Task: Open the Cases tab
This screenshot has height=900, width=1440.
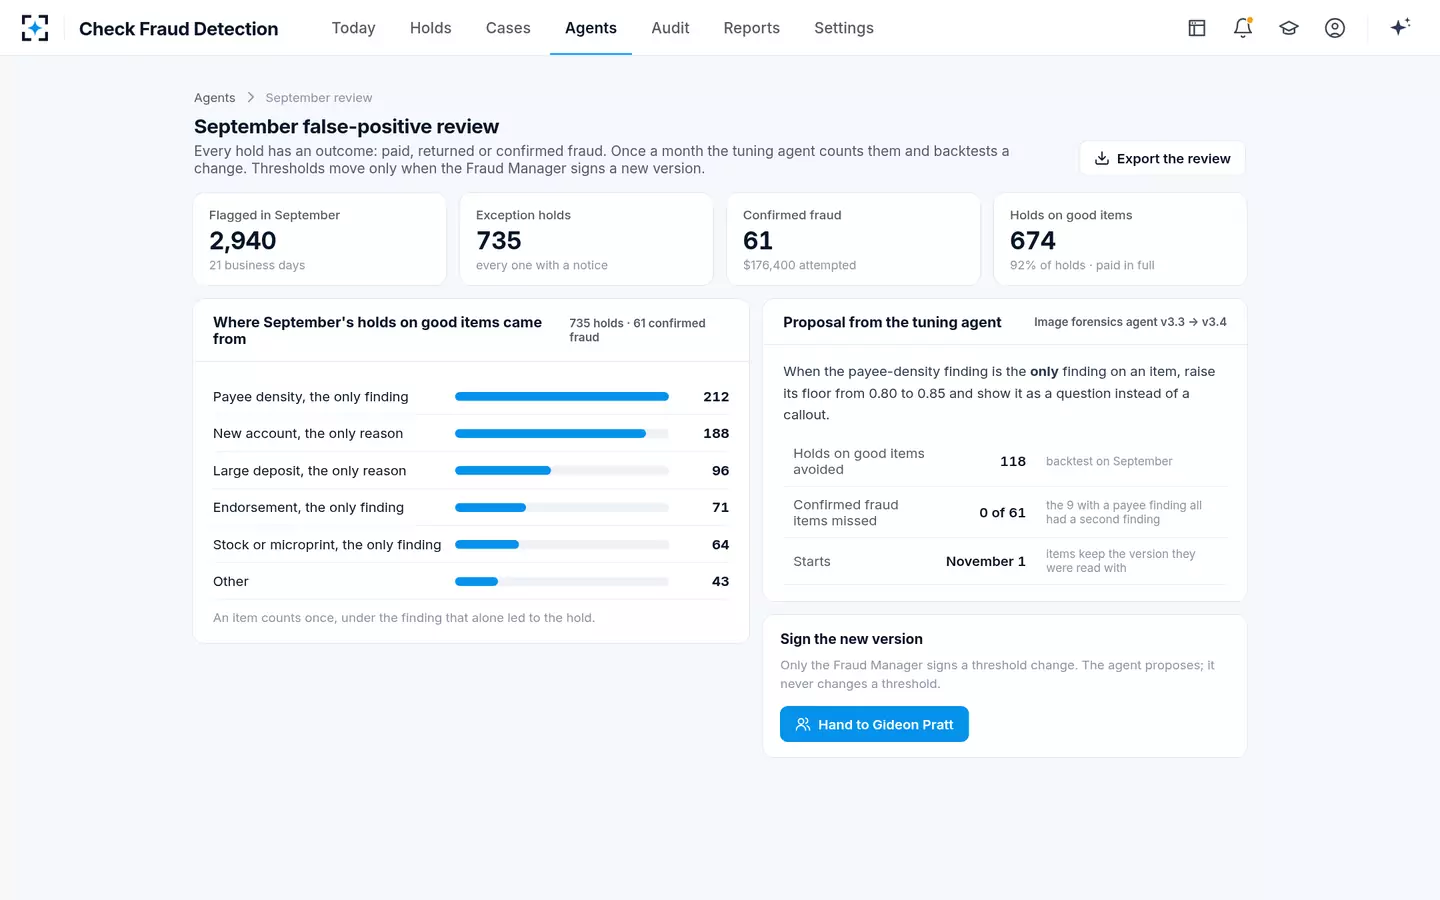Action: pos(508,28)
